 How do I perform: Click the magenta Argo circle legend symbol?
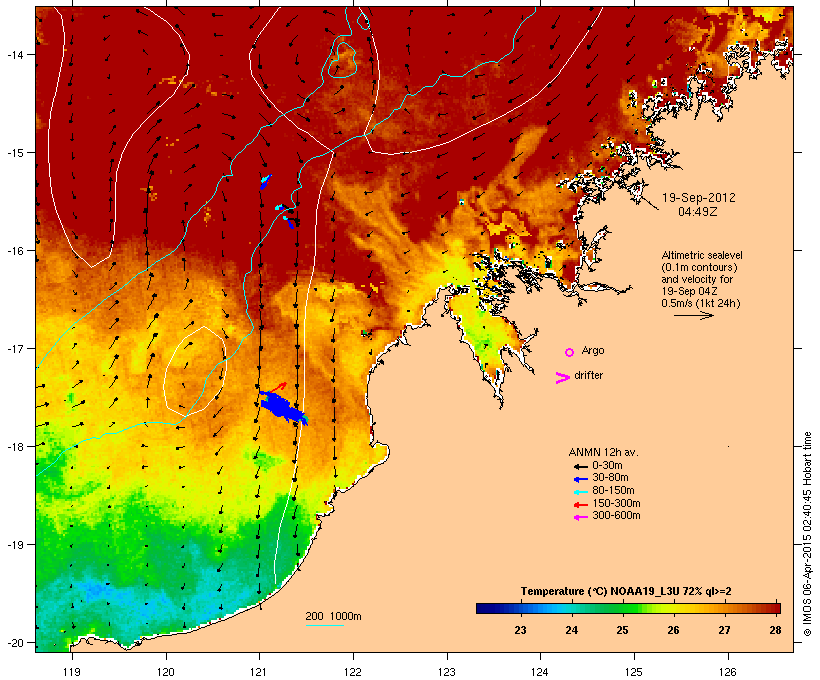570,352
